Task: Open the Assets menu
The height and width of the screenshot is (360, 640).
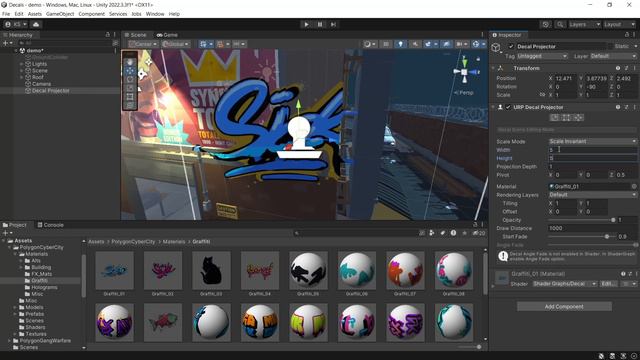Action: click(35, 14)
